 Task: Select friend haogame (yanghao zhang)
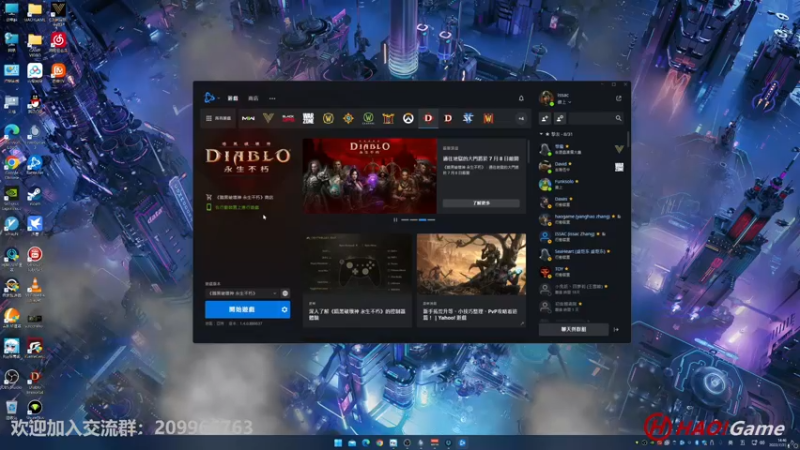(x=581, y=219)
